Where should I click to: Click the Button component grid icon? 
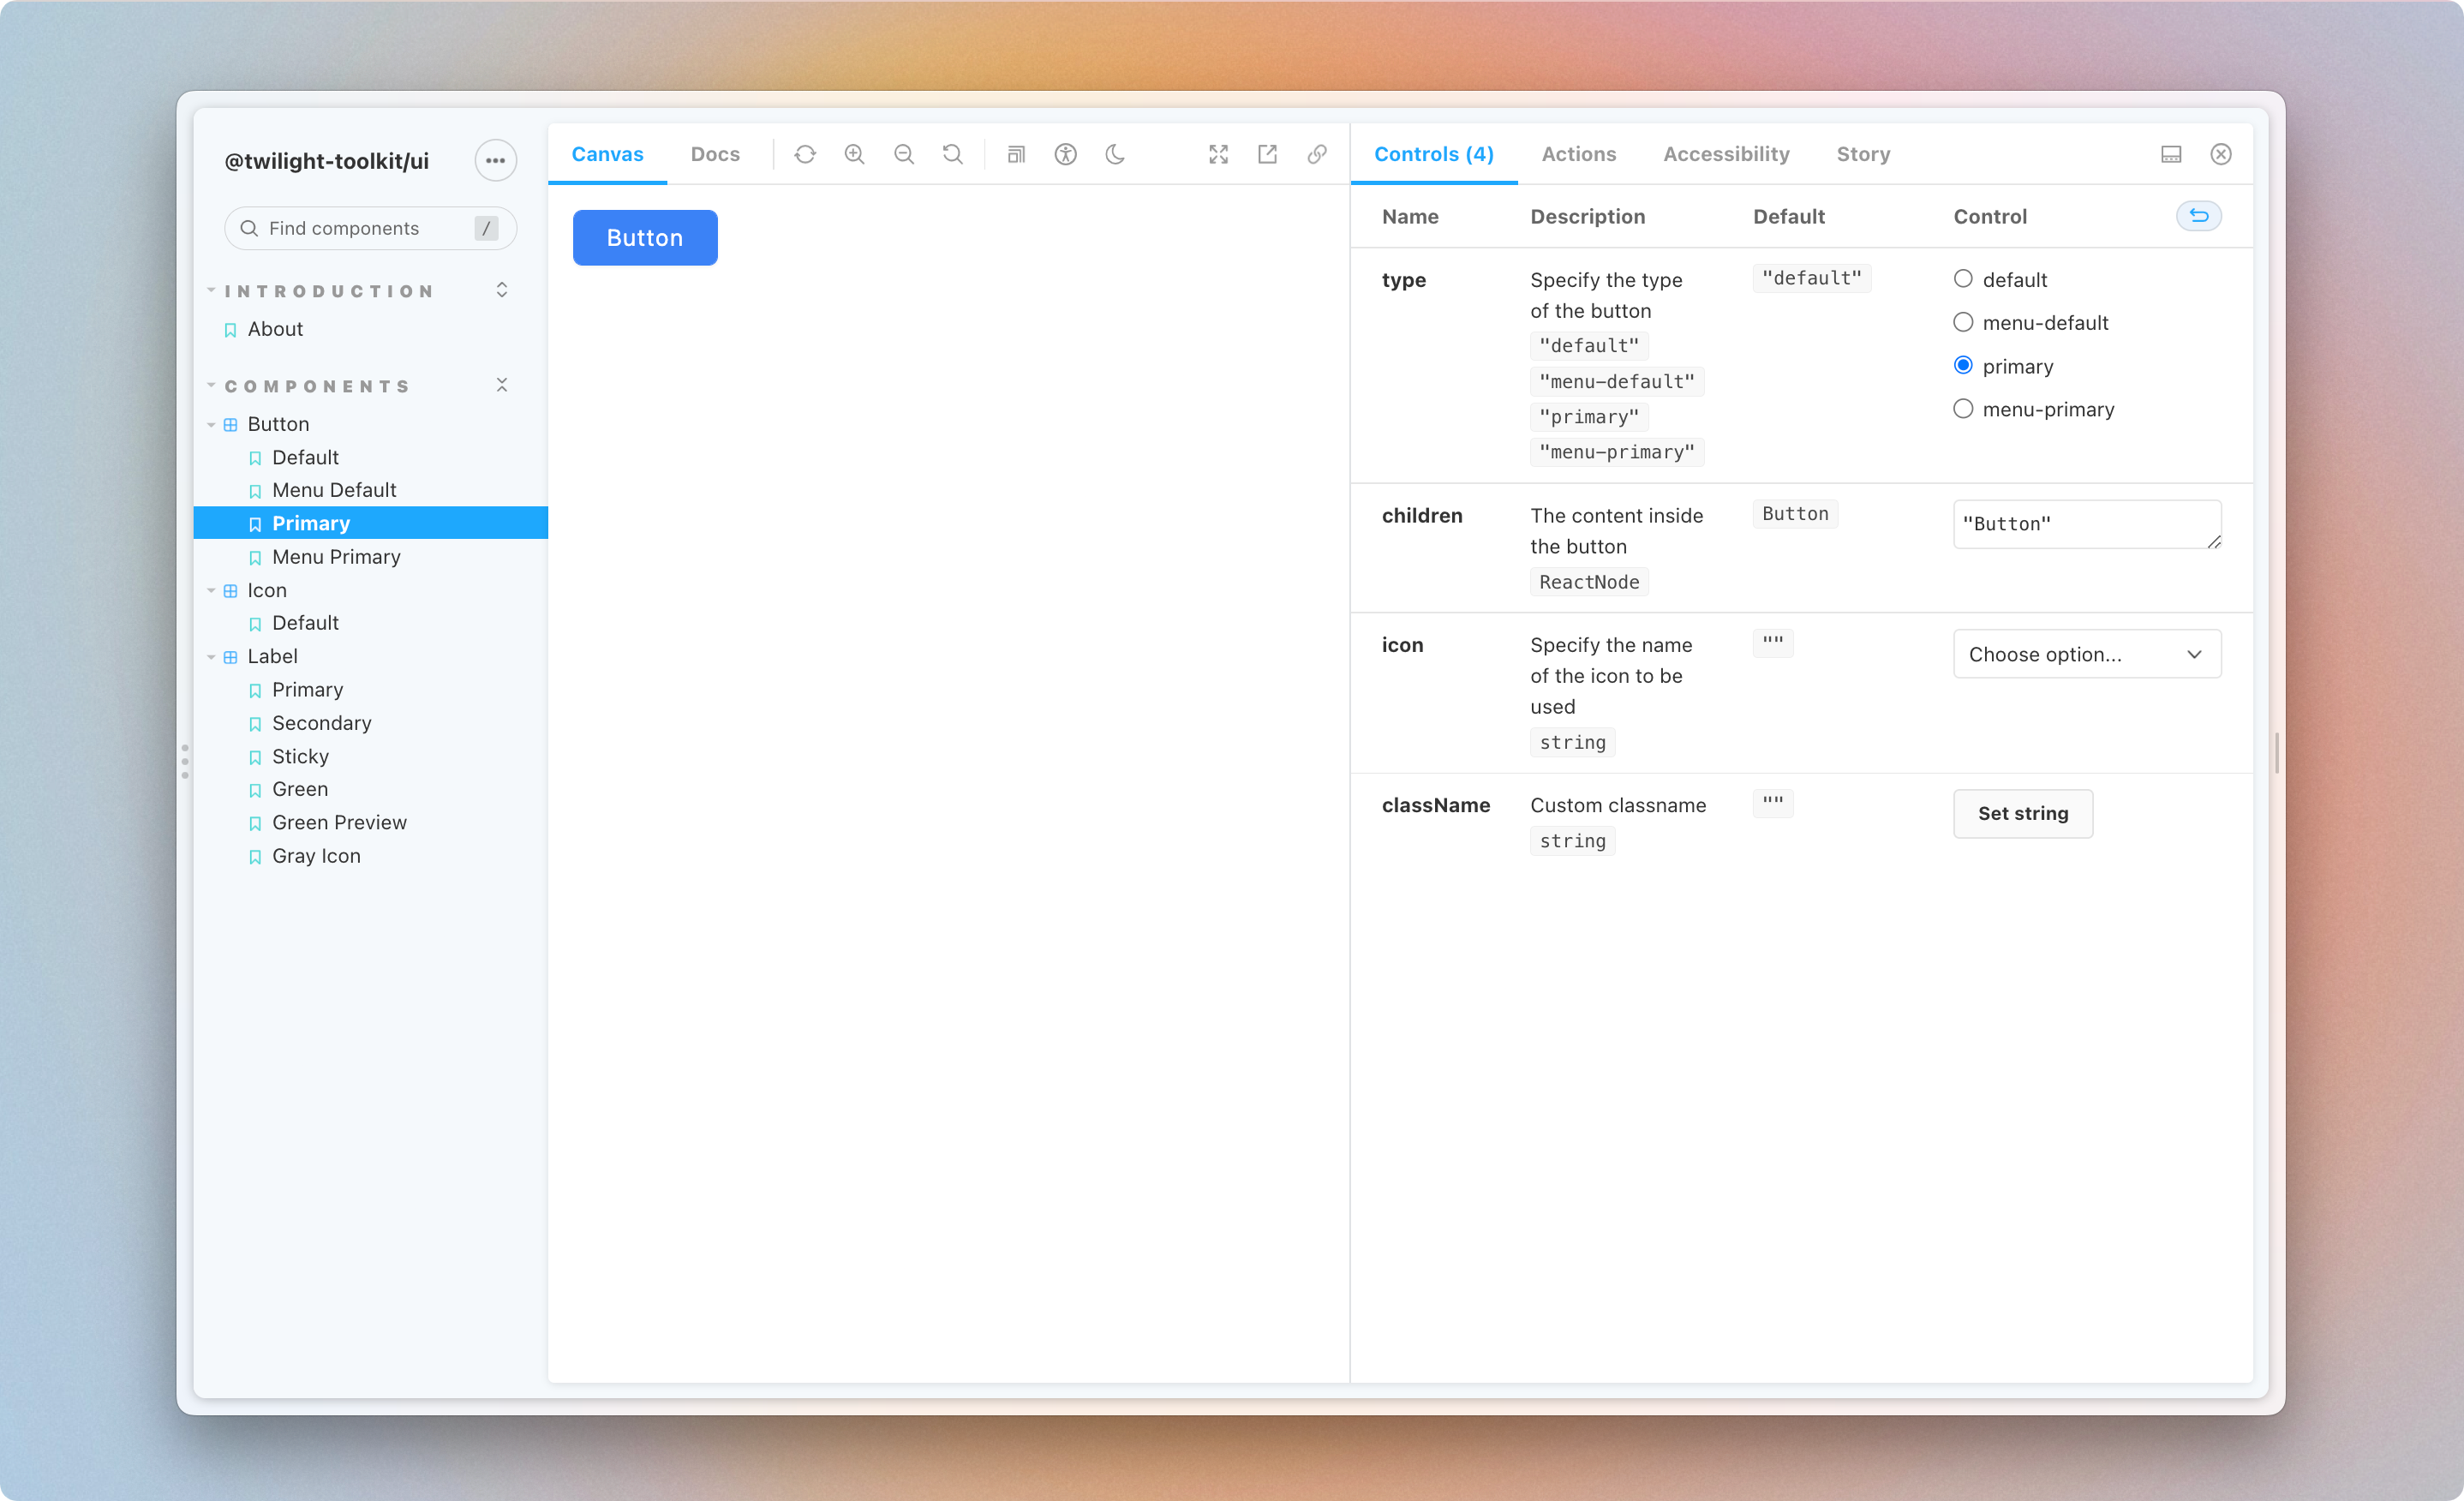point(230,424)
